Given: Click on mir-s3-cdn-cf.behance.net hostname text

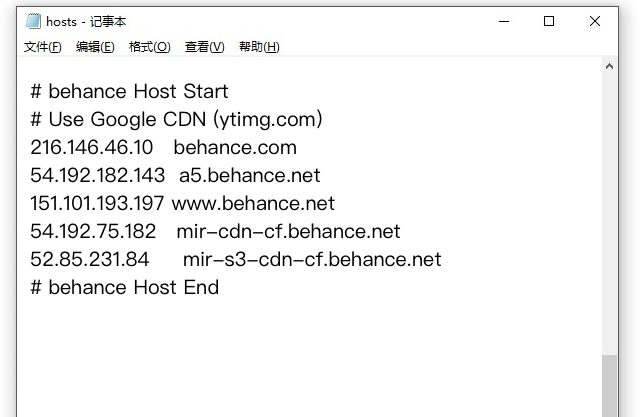Looking at the screenshot, I should pos(312,259).
